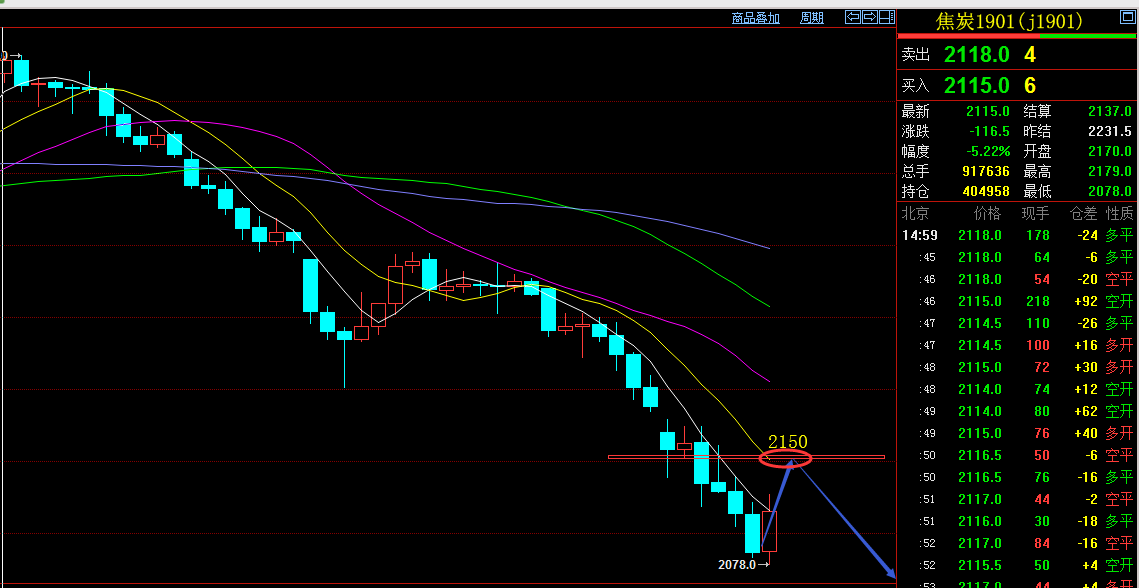The width and height of the screenshot is (1139, 588).
Task: Go to next contract with right arrow icon
Action: [870, 17]
